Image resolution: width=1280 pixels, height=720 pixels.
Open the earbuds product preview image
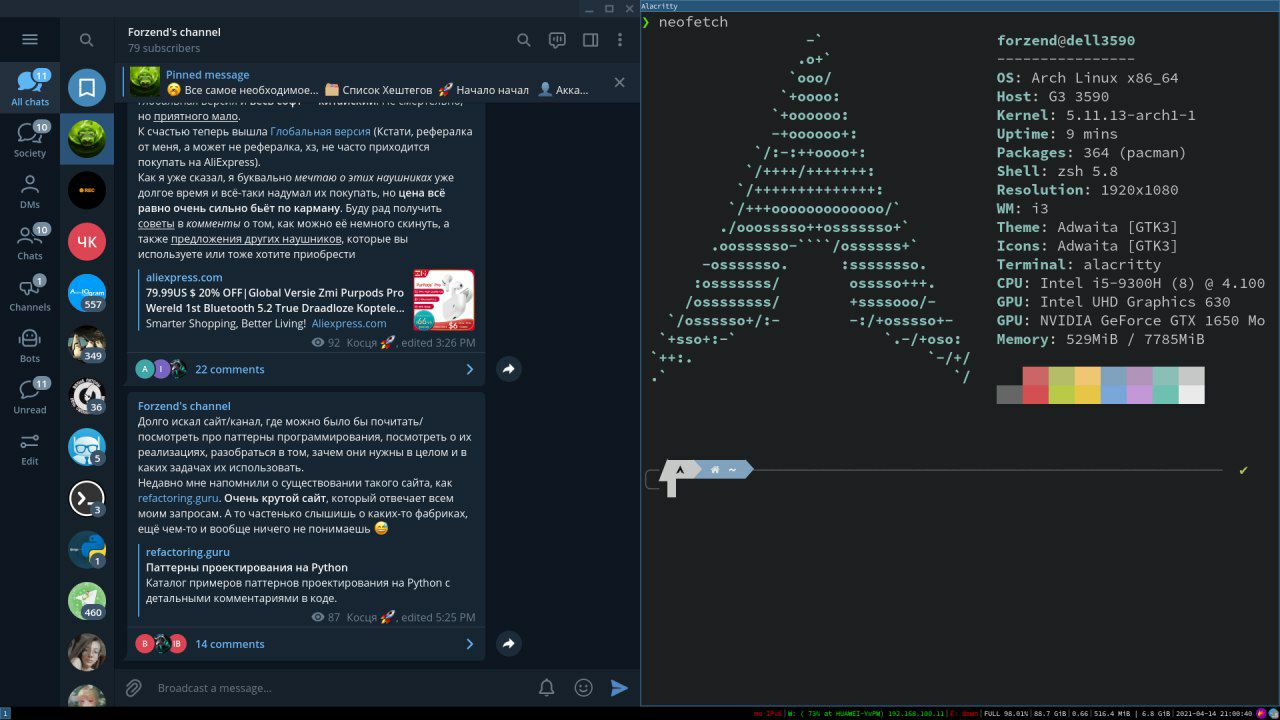(x=443, y=300)
